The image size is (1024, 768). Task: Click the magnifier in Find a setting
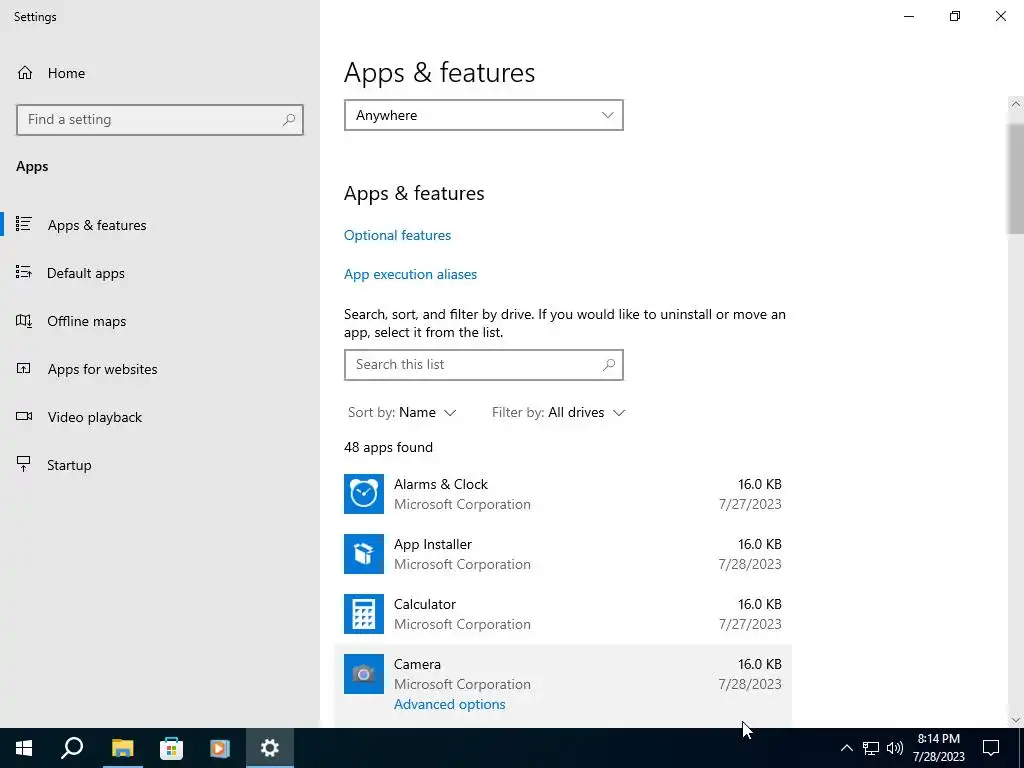pos(289,120)
